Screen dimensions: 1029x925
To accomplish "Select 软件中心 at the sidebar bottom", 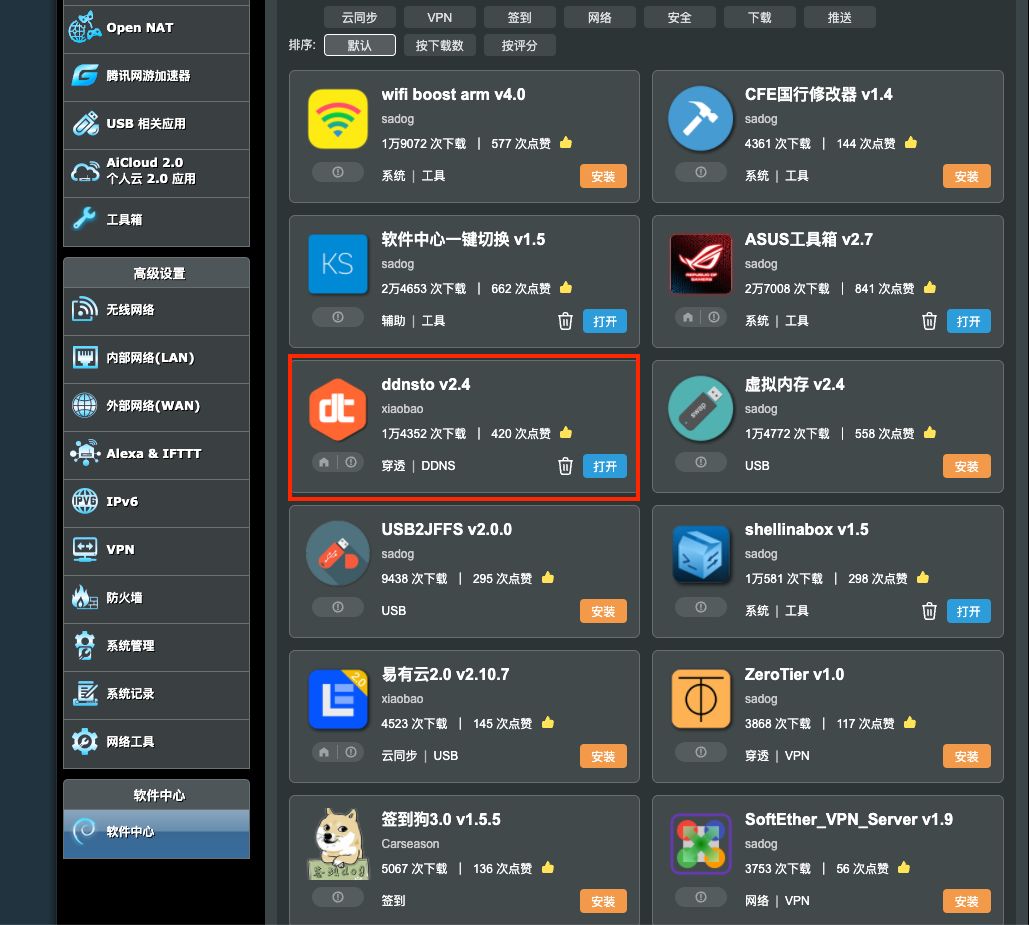I will point(156,832).
